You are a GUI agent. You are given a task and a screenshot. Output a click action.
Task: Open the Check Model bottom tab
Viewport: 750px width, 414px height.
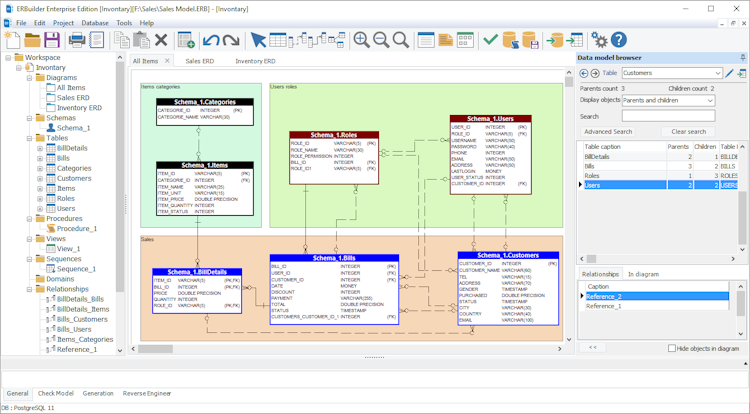(55, 393)
